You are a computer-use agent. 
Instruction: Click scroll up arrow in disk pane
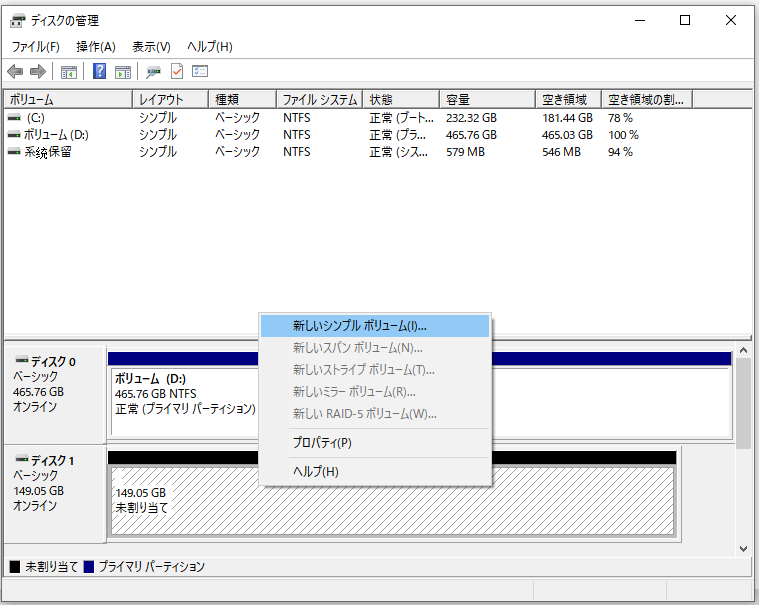(x=744, y=350)
